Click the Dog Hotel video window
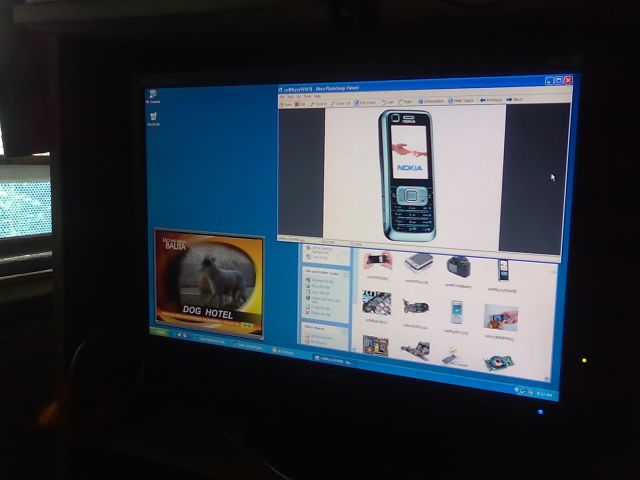This screenshot has height=480, width=640. point(209,283)
